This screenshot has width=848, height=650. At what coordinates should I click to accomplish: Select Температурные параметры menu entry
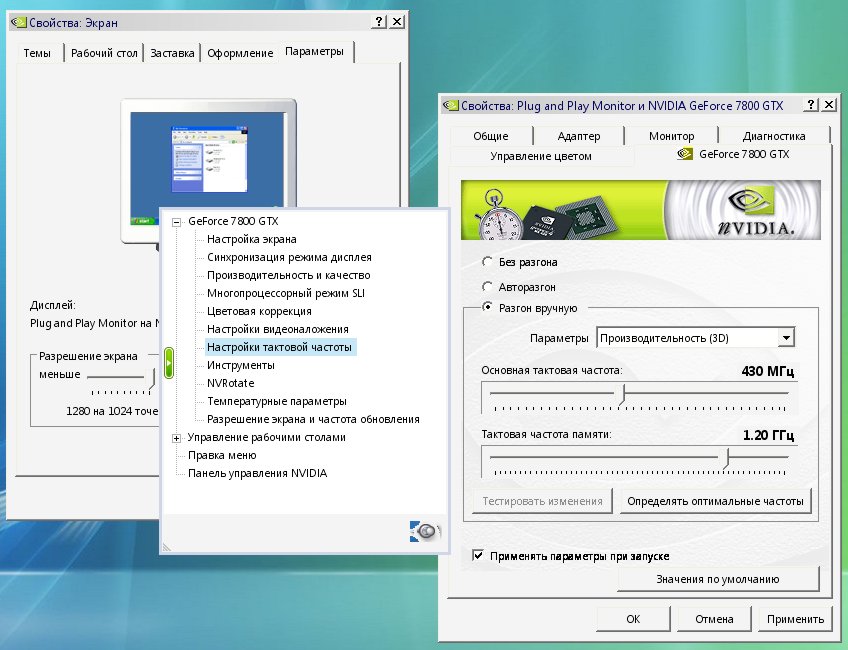tap(276, 401)
